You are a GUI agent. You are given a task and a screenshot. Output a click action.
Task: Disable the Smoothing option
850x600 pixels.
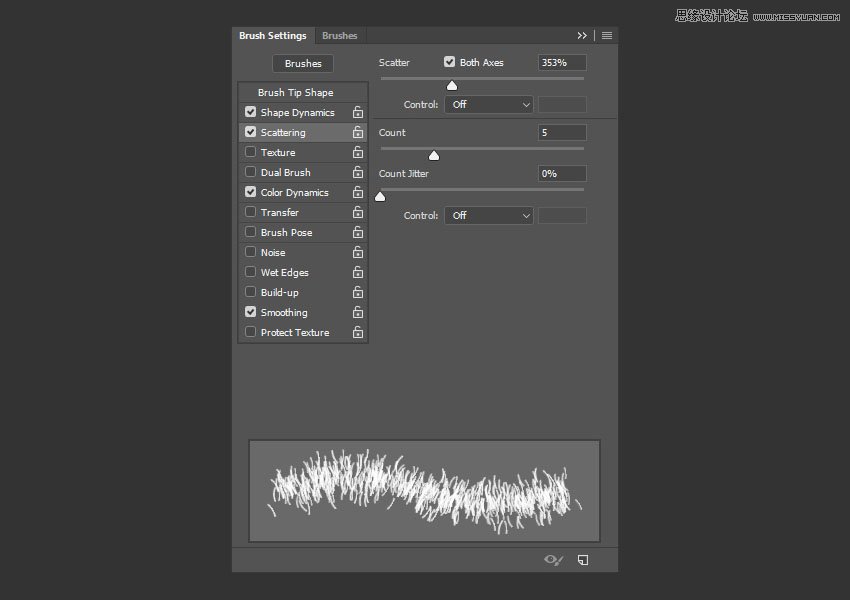(250, 312)
